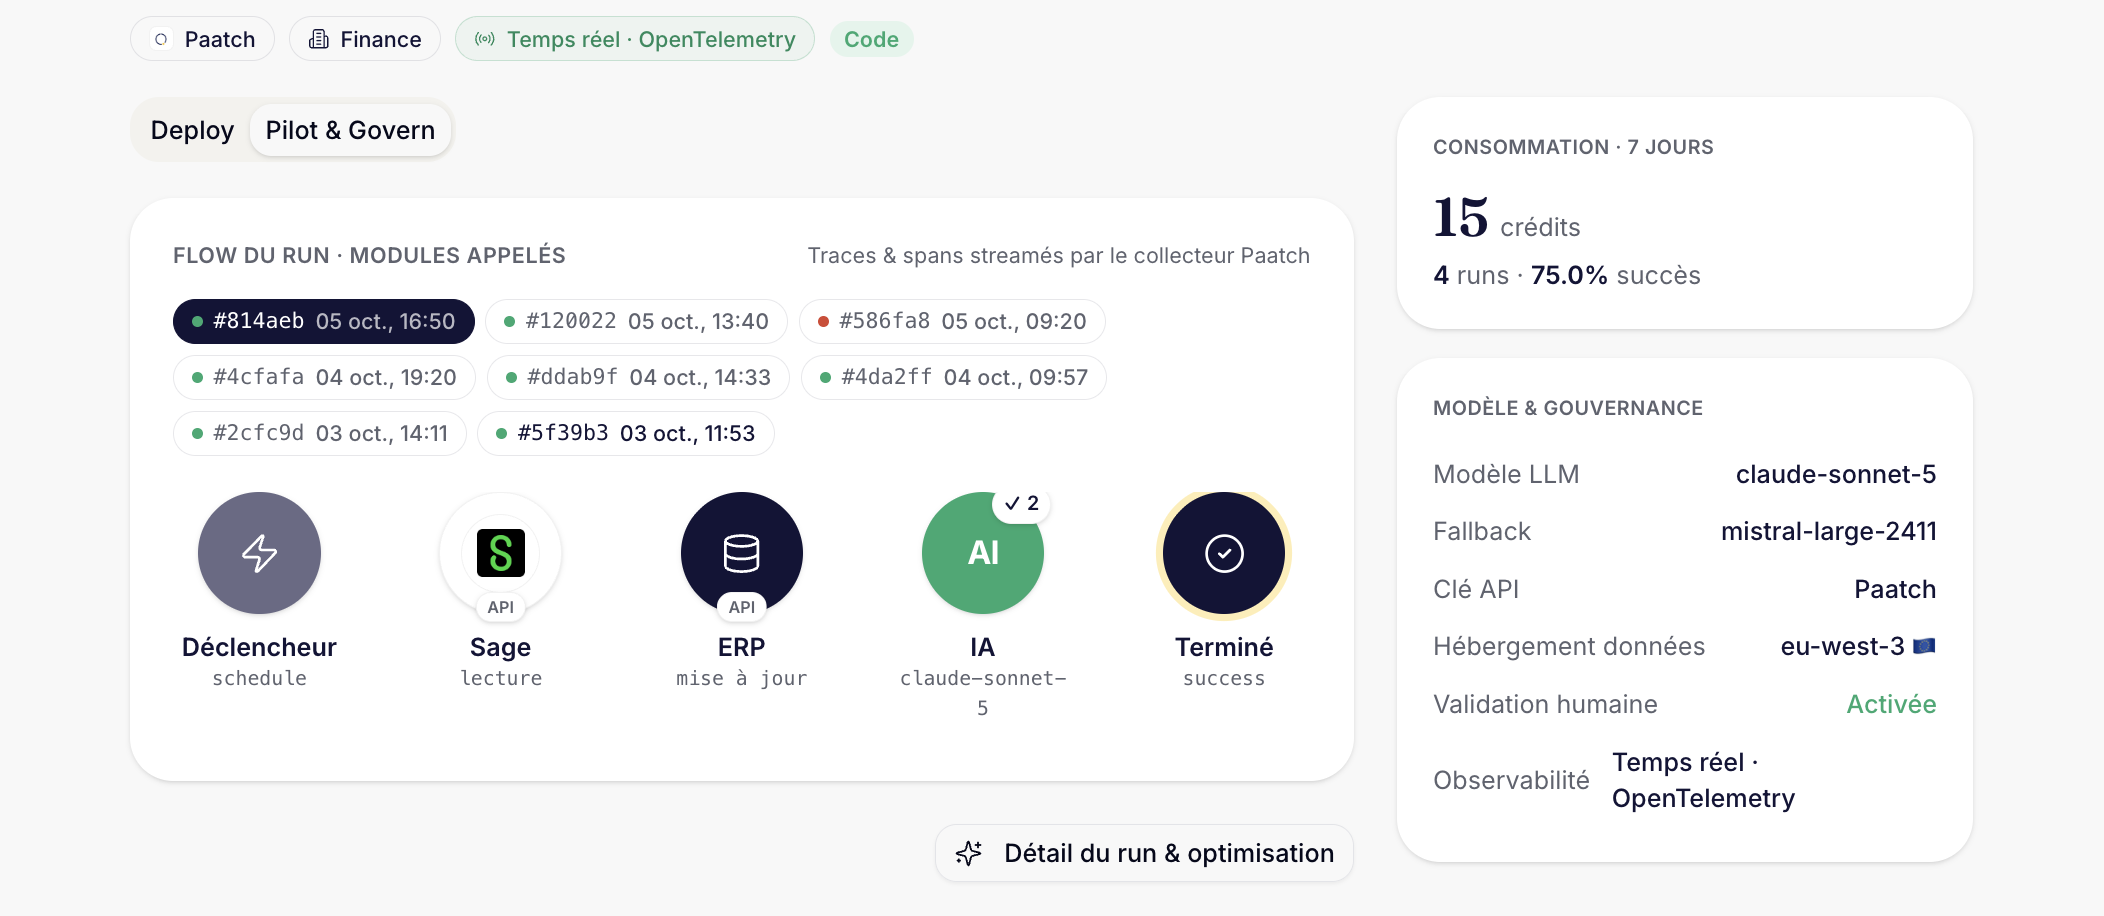This screenshot has width=2104, height=916.
Task: Click the Paatch logo icon
Action: (x=161, y=39)
